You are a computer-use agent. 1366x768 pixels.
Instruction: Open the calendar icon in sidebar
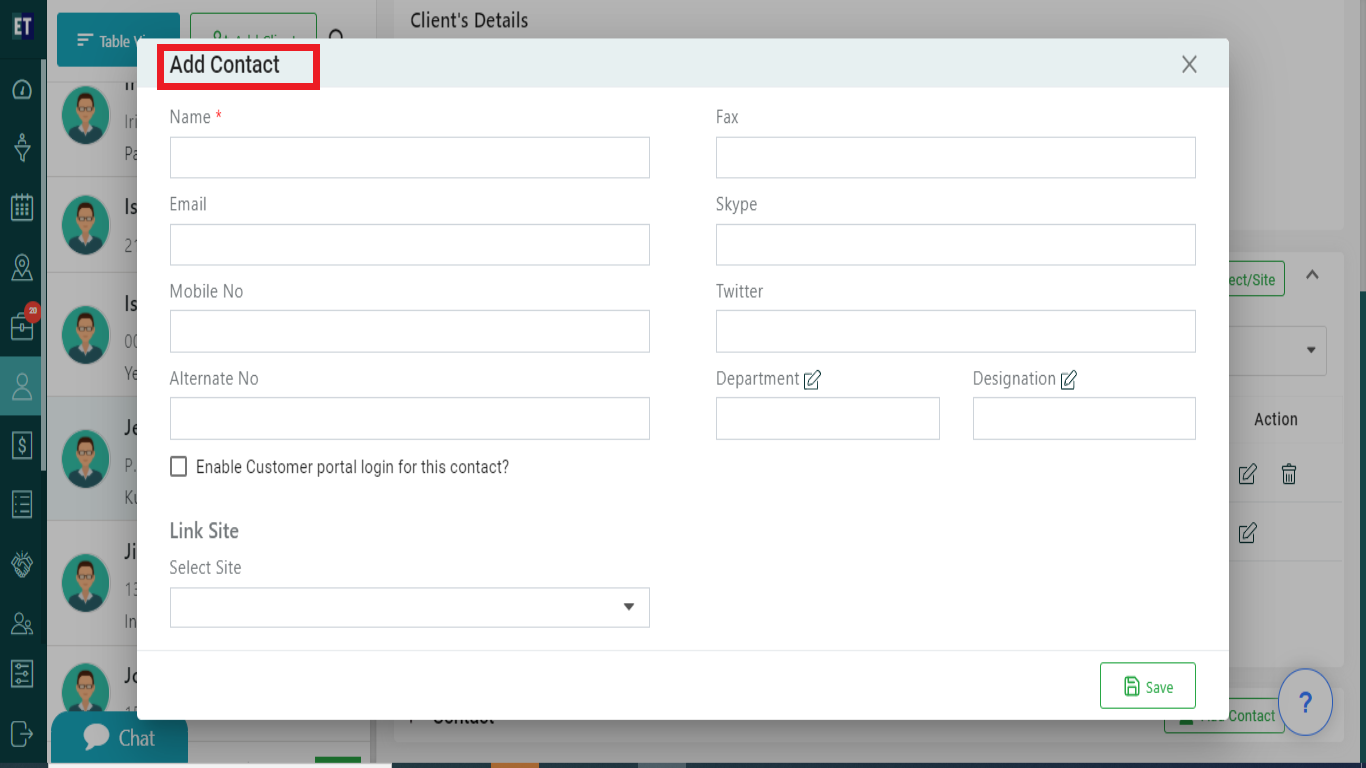pyautogui.click(x=22, y=208)
